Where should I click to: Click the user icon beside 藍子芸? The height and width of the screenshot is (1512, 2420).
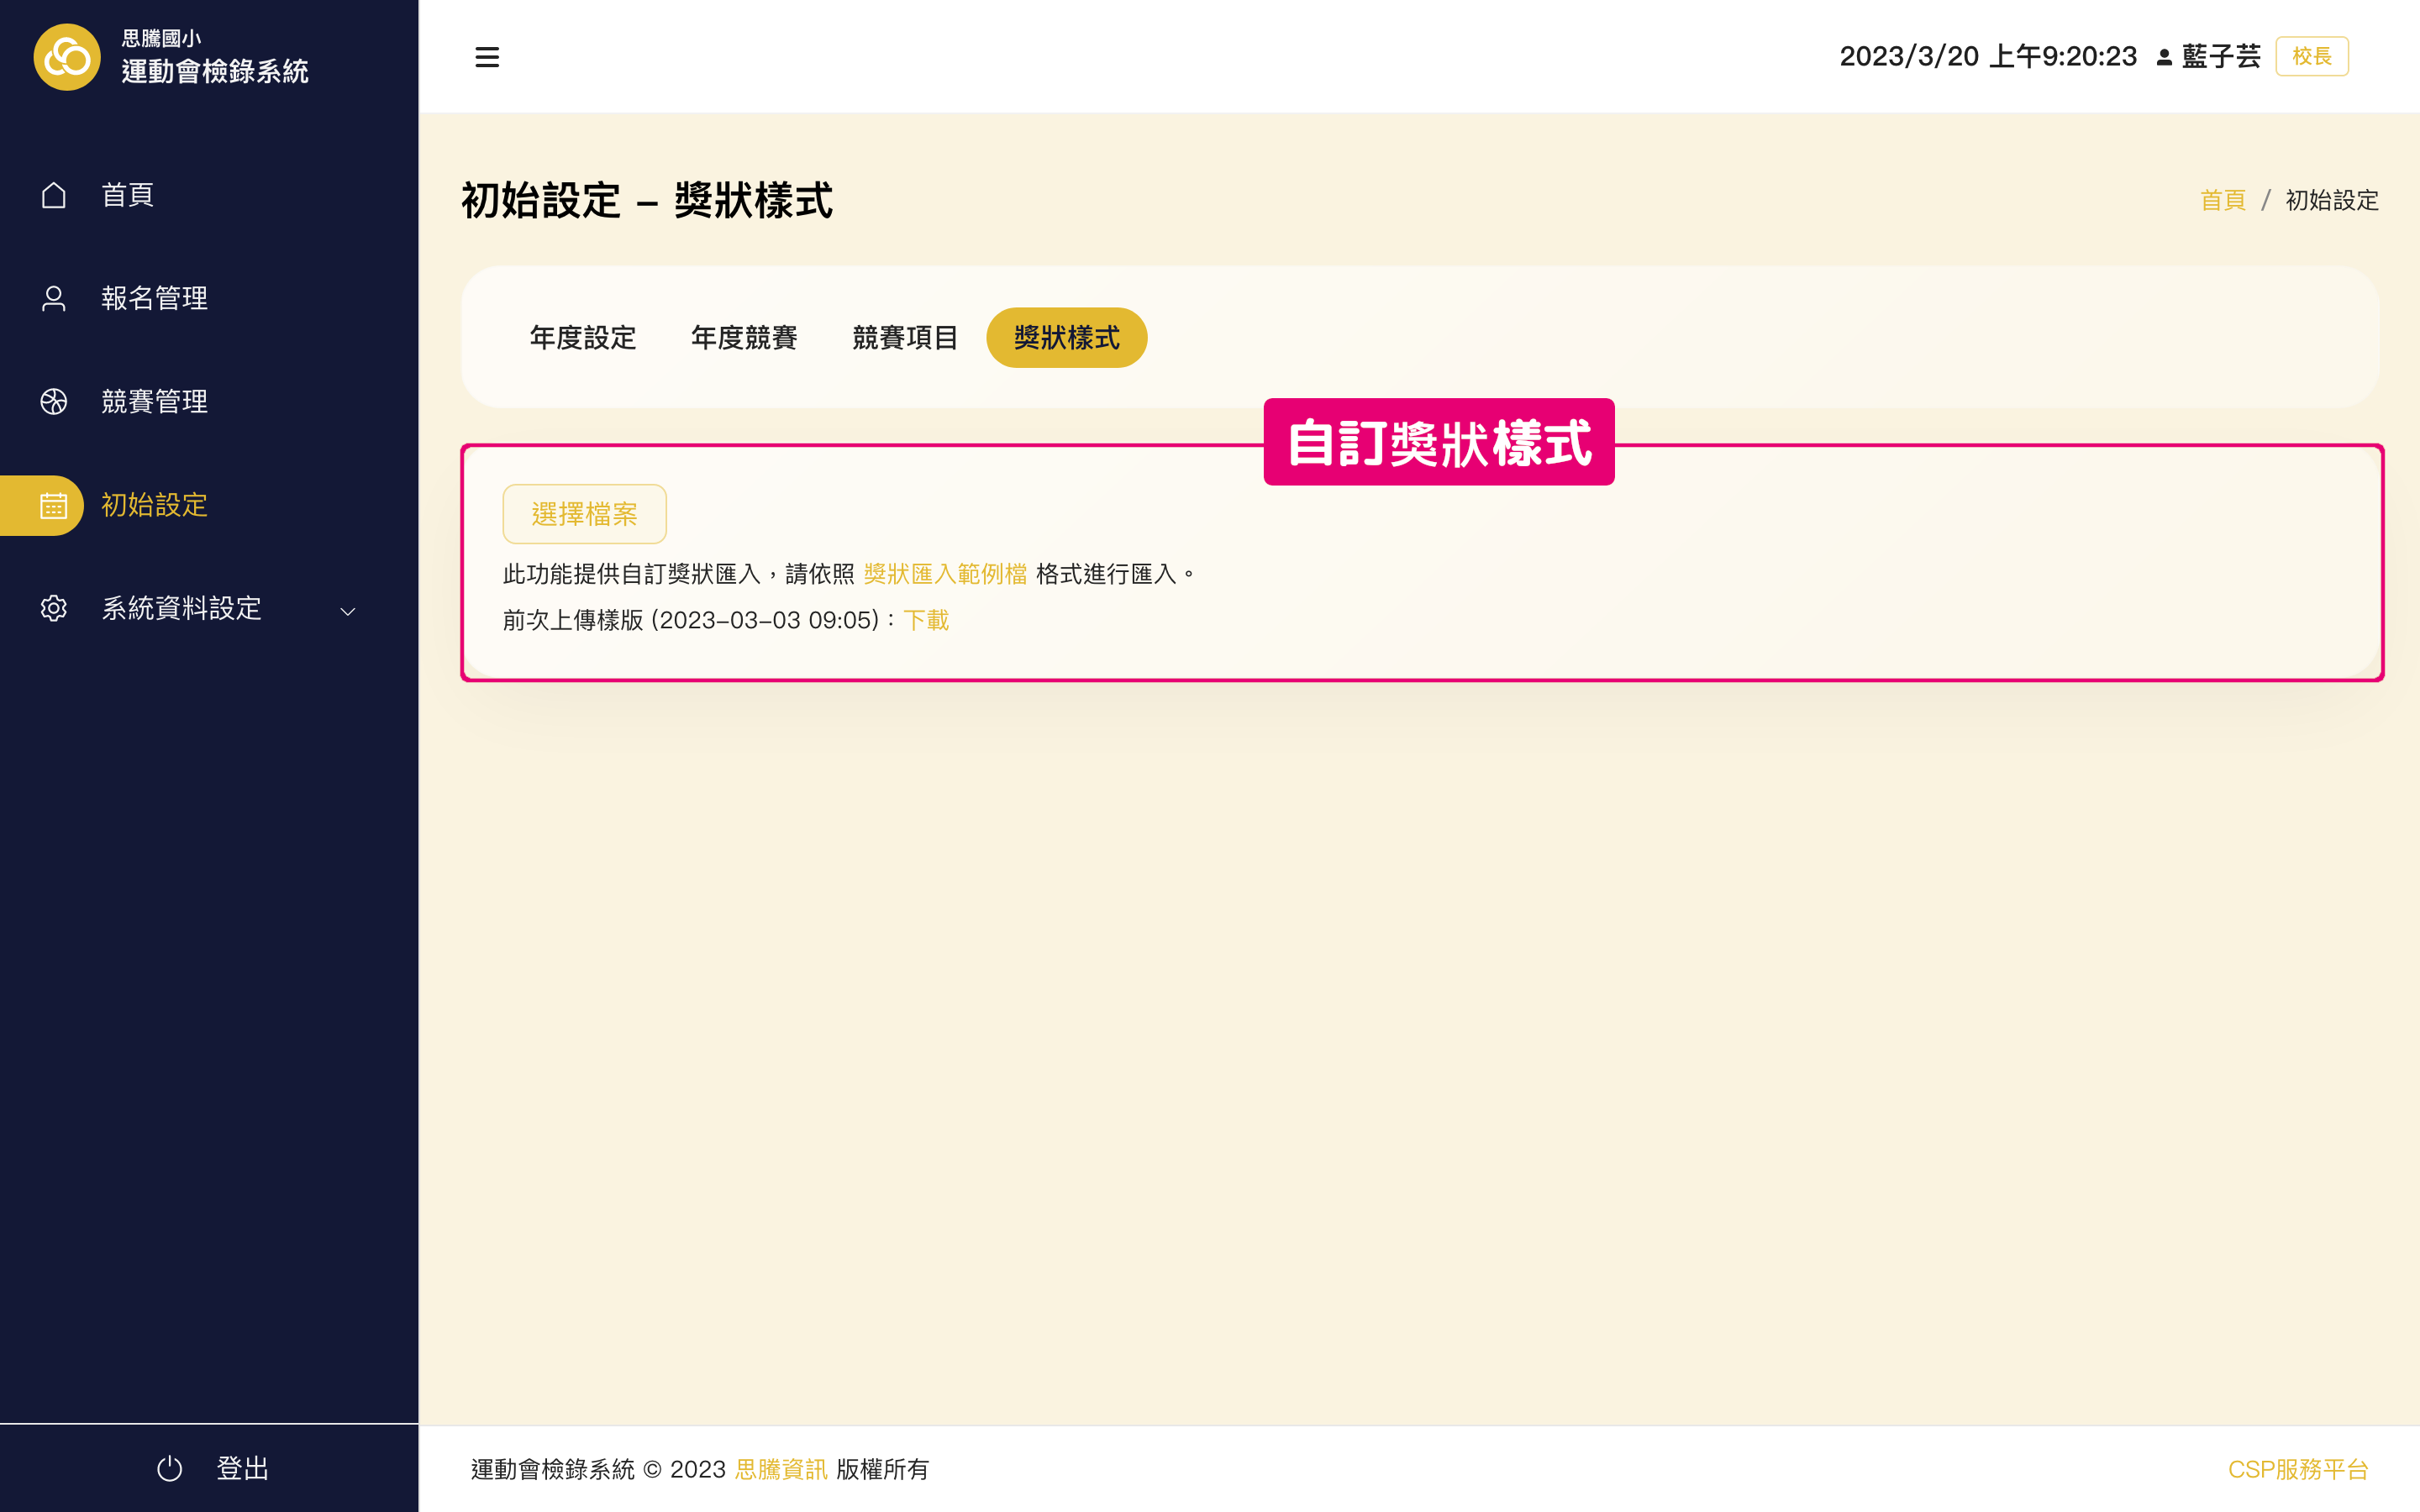point(2163,57)
